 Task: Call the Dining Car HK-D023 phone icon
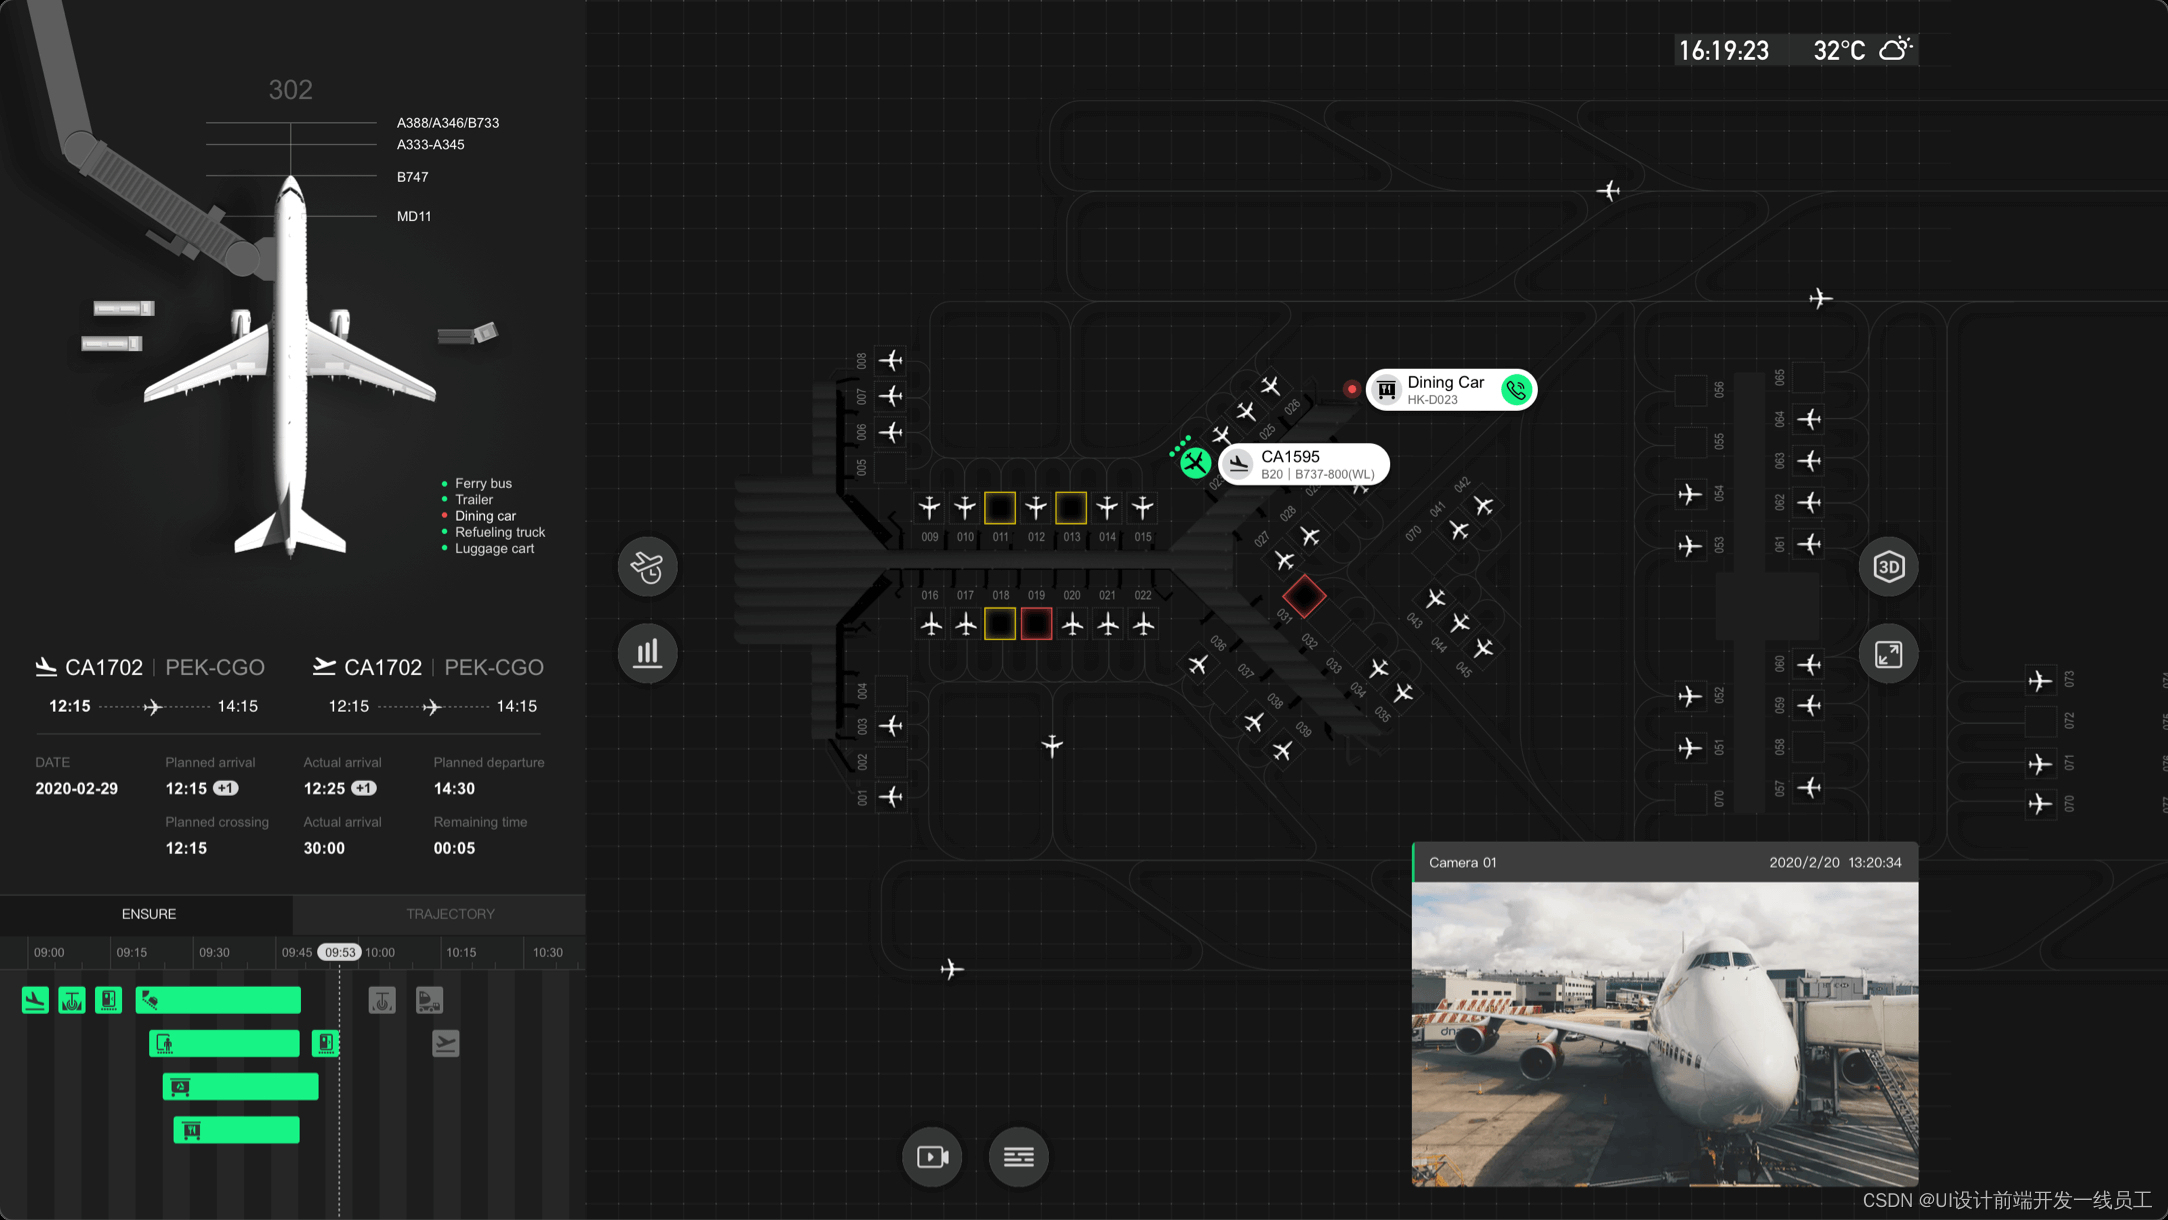pyautogui.click(x=1516, y=389)
